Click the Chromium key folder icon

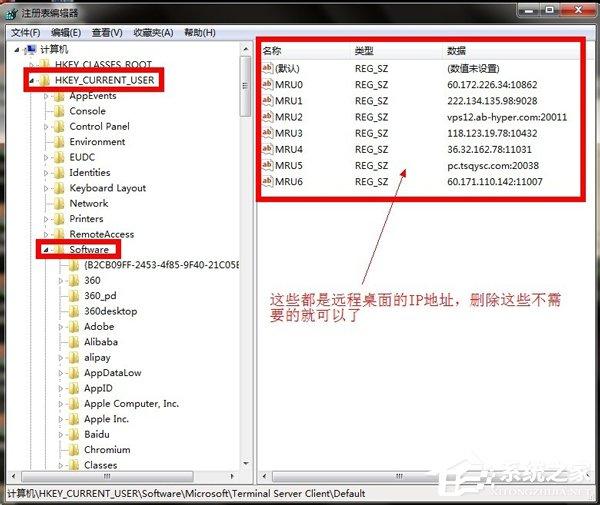click(75, 450)
